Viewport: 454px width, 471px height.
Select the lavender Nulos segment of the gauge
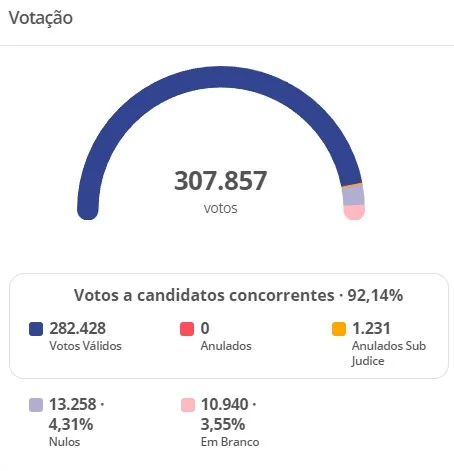click(x=353, y=195)
